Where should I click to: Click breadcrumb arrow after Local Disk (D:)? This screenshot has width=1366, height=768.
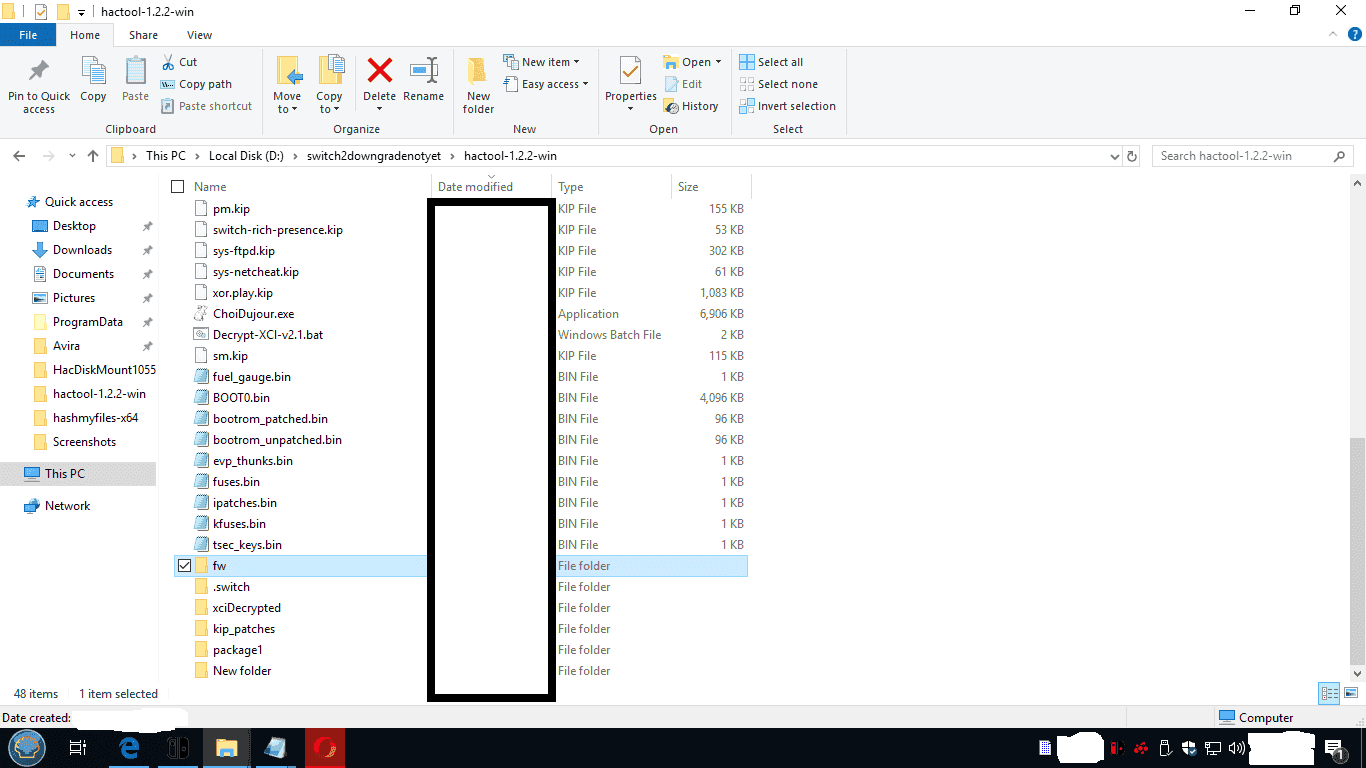pyautogui.click(x=296, y=156)
